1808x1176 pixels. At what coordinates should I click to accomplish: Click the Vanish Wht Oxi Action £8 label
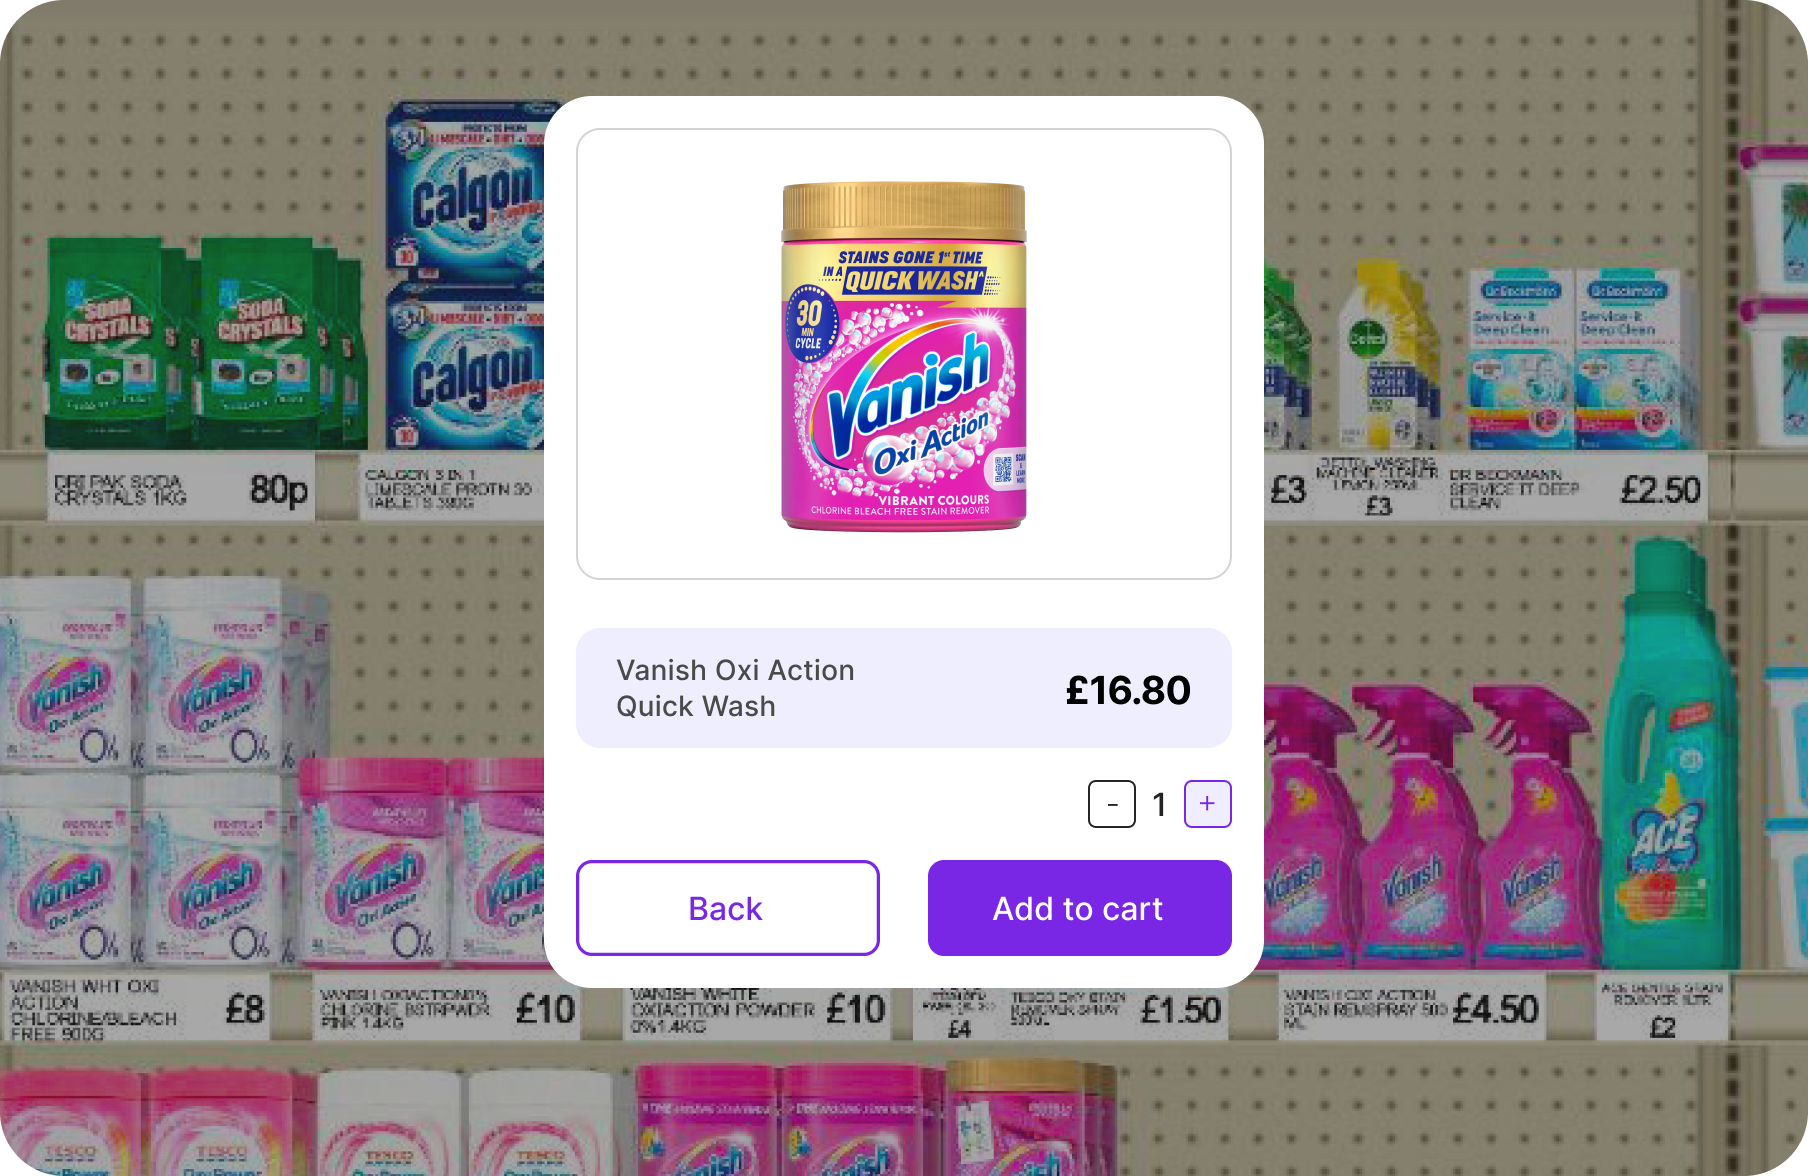point(137,1009)
